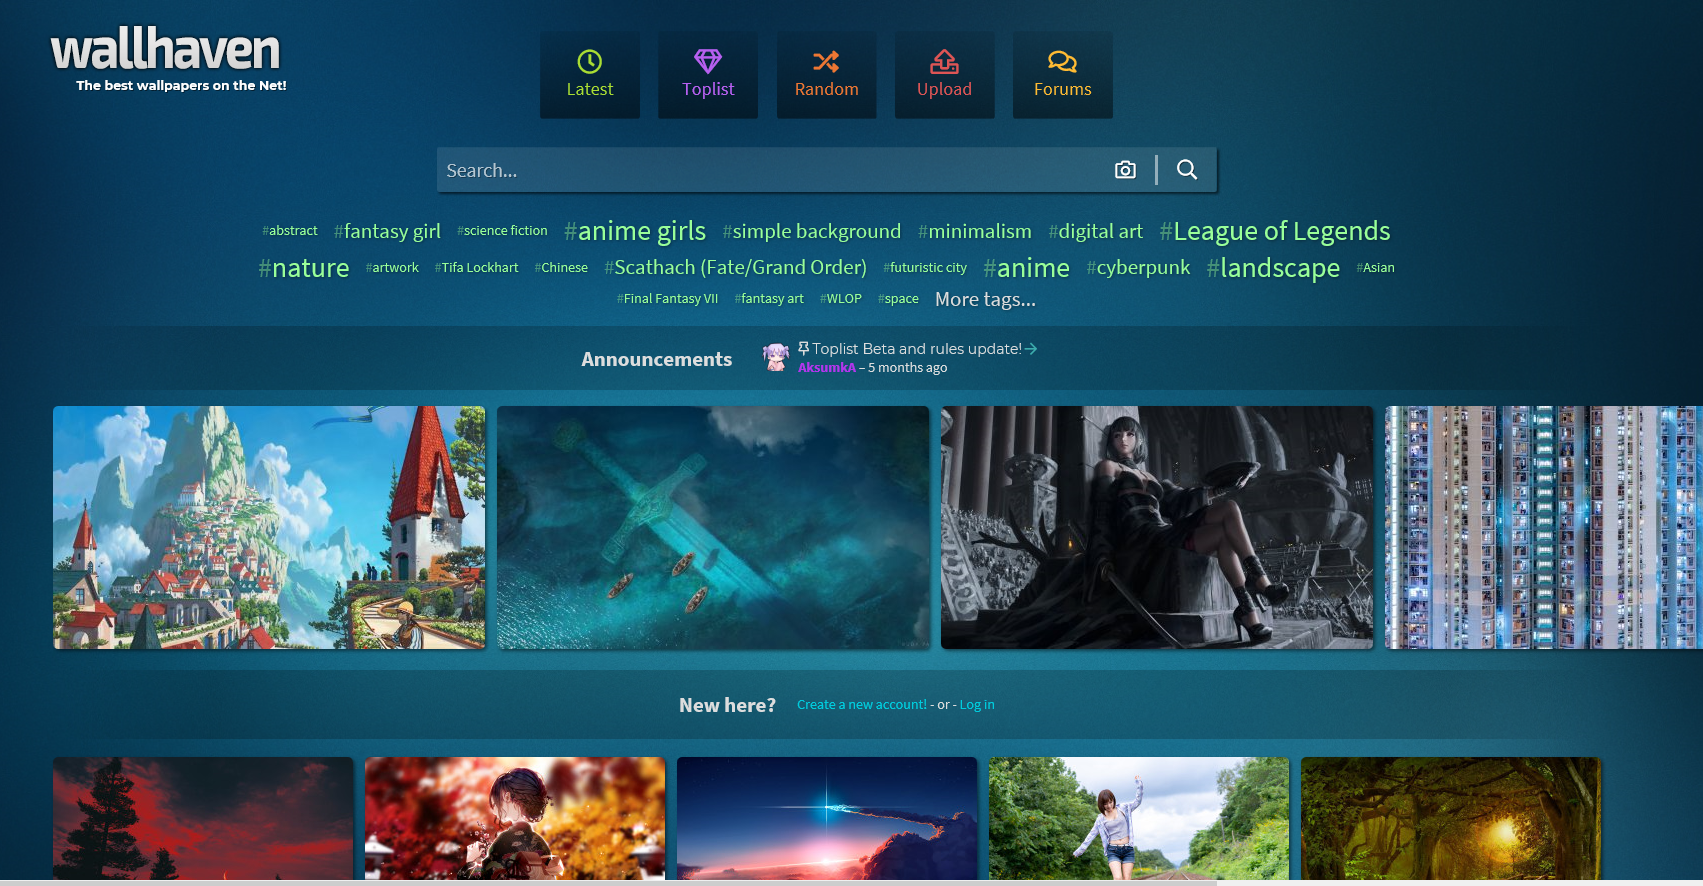This screenshot has width=1703, height=886.
Task: Select the #Asian tag
Action: coord(1375,268)
